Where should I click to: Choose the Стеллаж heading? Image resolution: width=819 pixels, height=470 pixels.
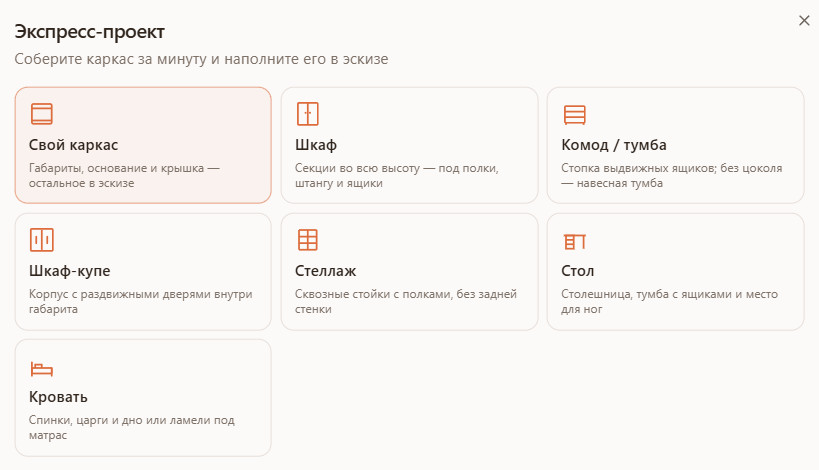point(325,271)
